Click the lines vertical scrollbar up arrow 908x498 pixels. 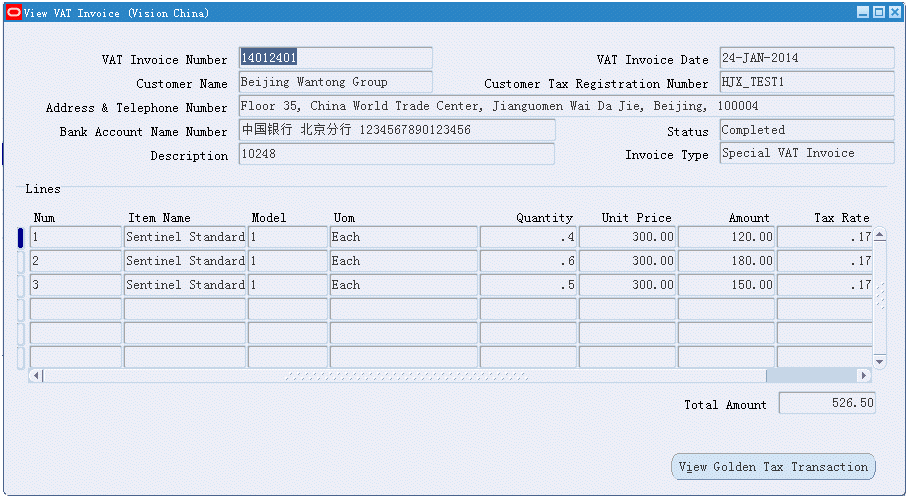click(880, 235)
